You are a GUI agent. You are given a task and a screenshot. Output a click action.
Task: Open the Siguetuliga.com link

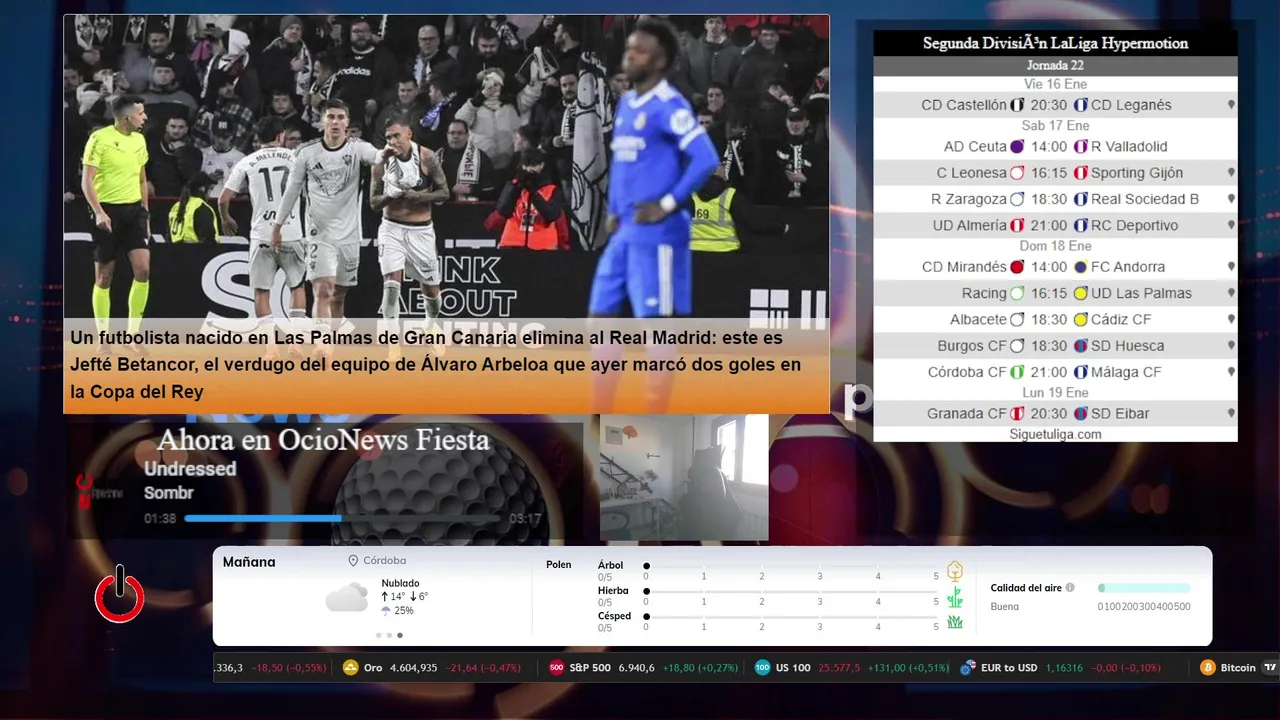(x=1055, y=434)
